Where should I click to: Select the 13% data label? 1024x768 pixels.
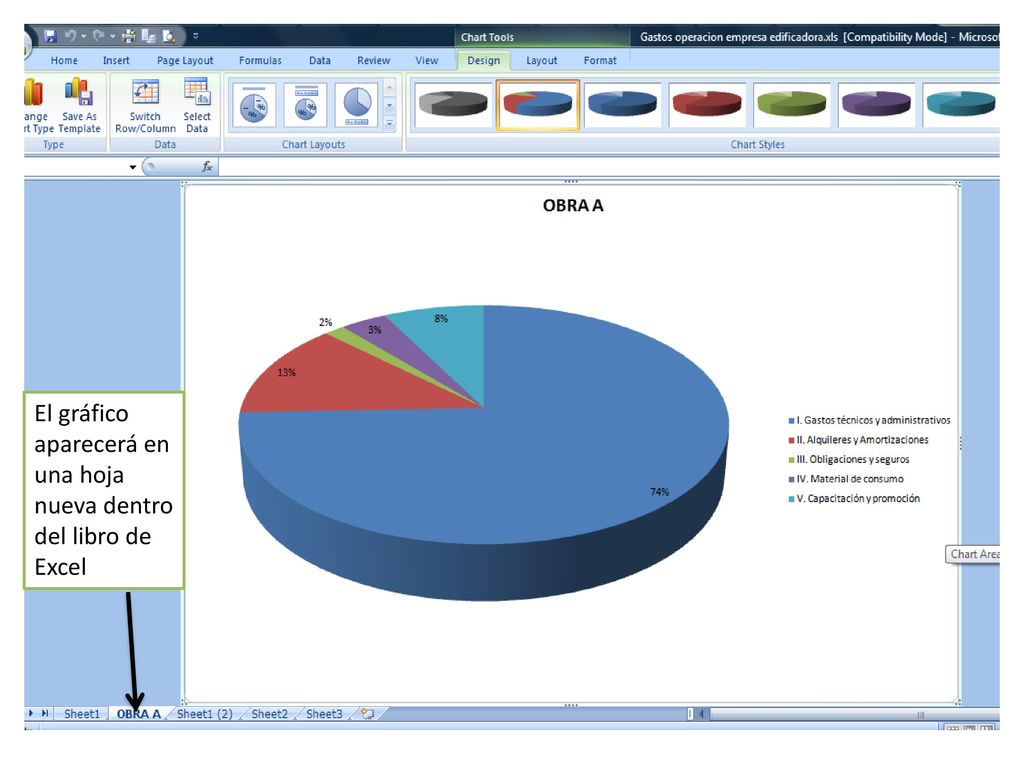287,372
